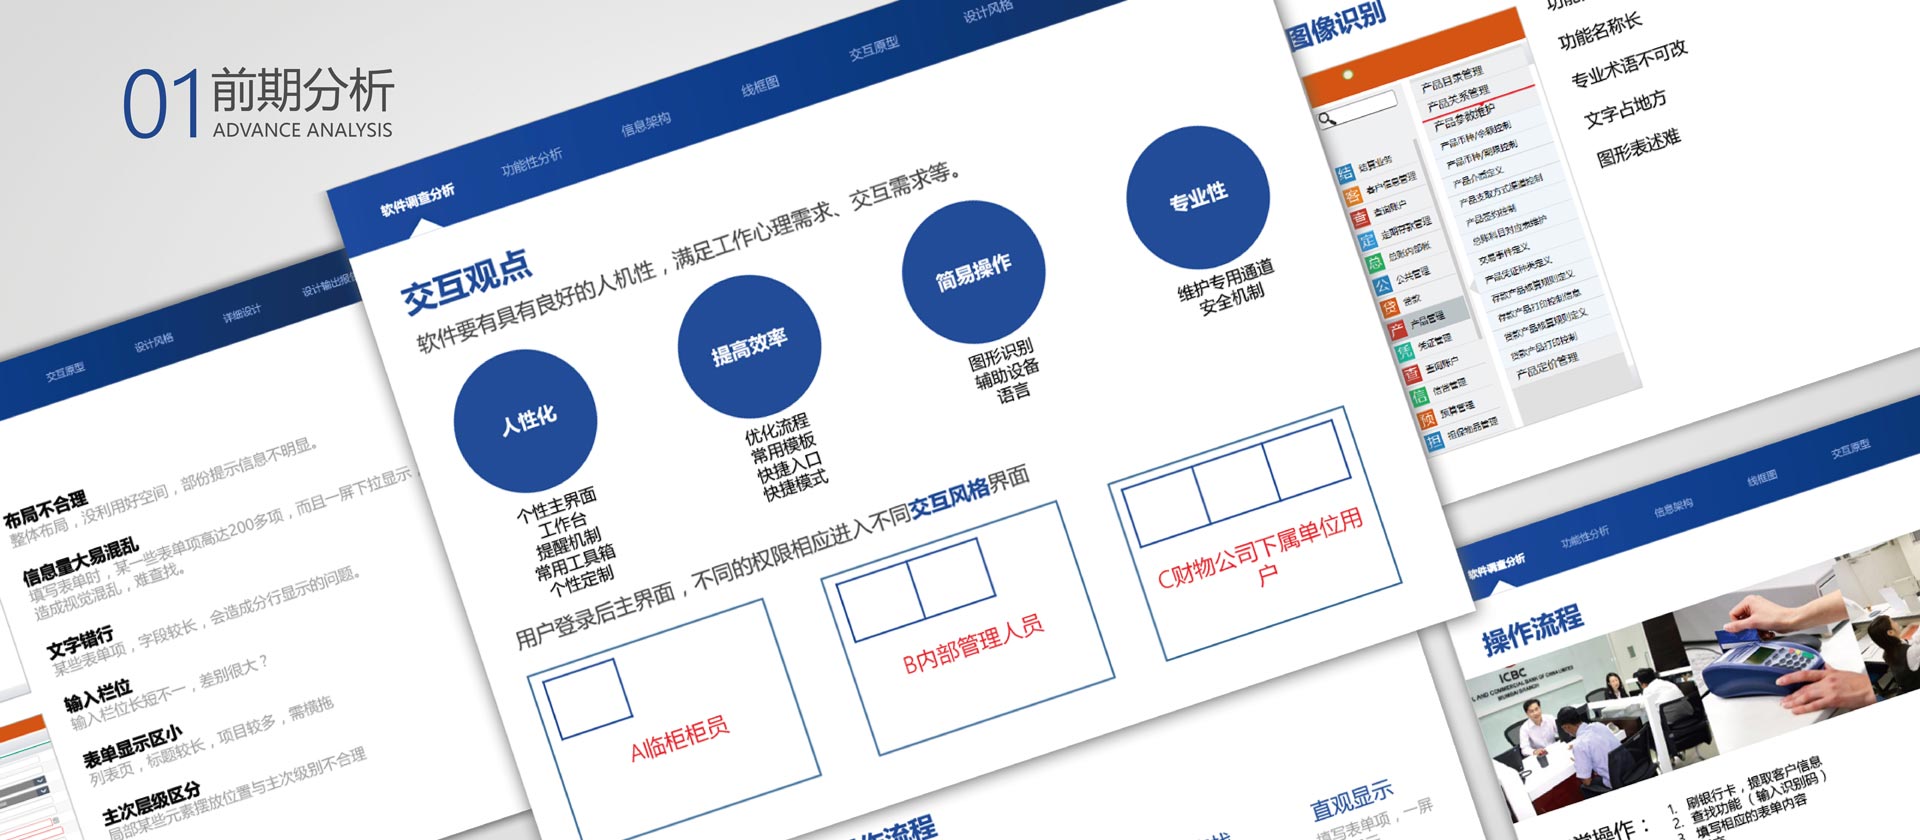Click the 专业术语不可改 text
Viewport: 1920px width, 840px height.
coord(1629,63)
